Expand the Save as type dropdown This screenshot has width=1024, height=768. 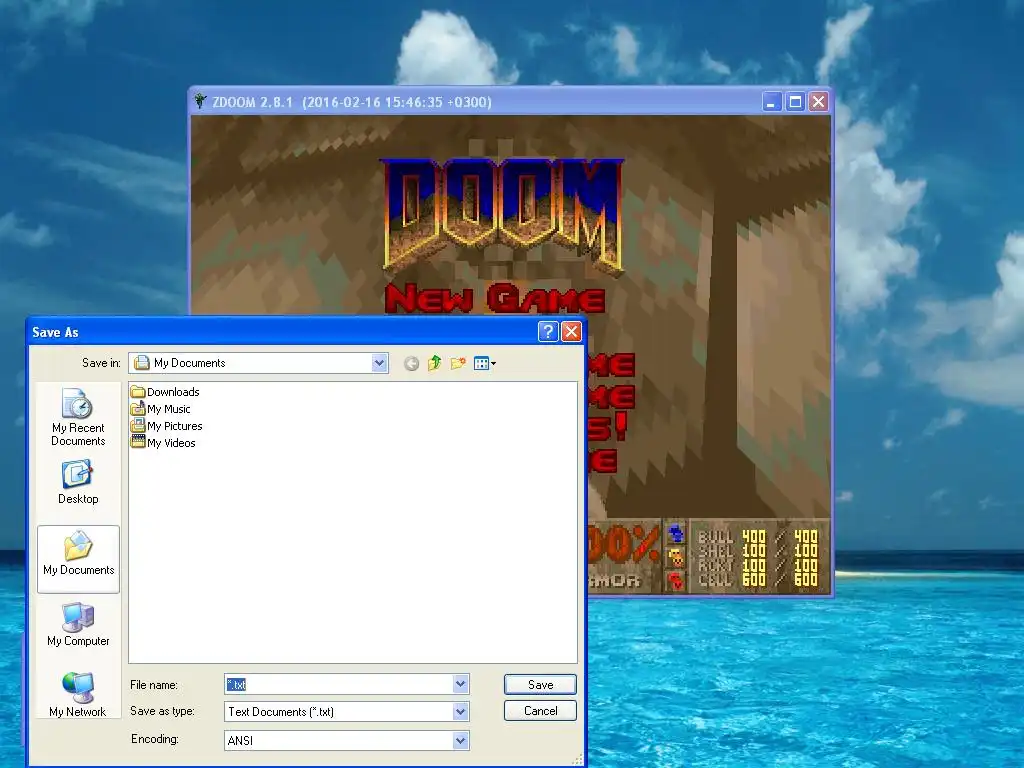[x=460, y=712]
